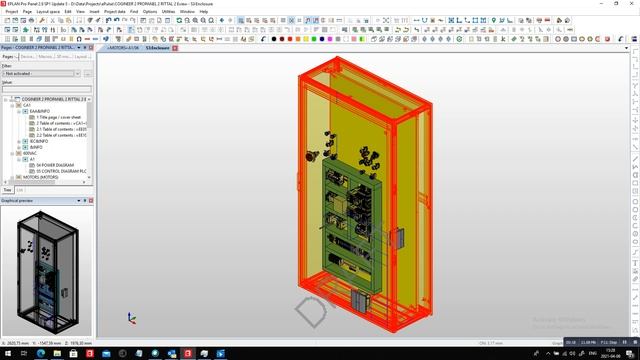
Task: Click the ellipse drawing tool icon
Action: 582,39
